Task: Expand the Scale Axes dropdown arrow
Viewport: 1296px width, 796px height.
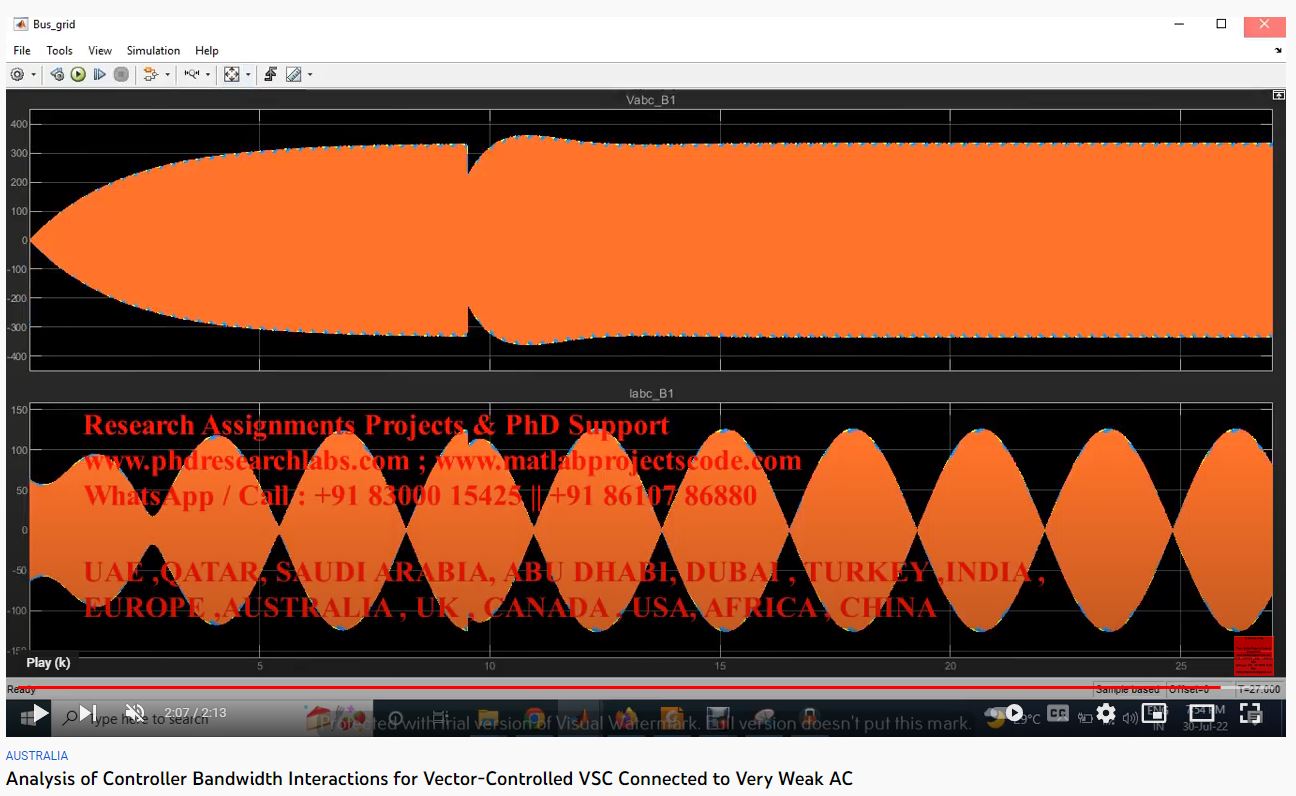Action: [x=248, y=75]
